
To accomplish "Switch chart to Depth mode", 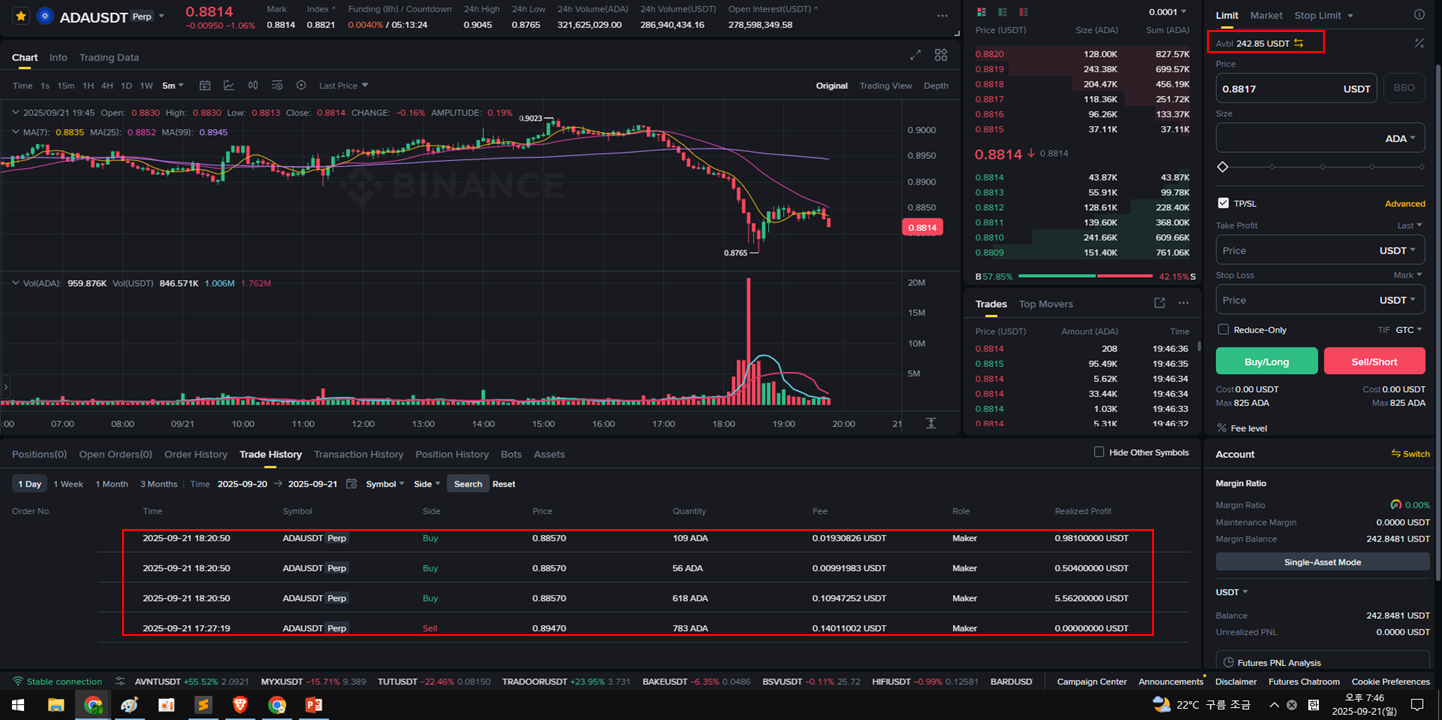I will coord(936,86).
